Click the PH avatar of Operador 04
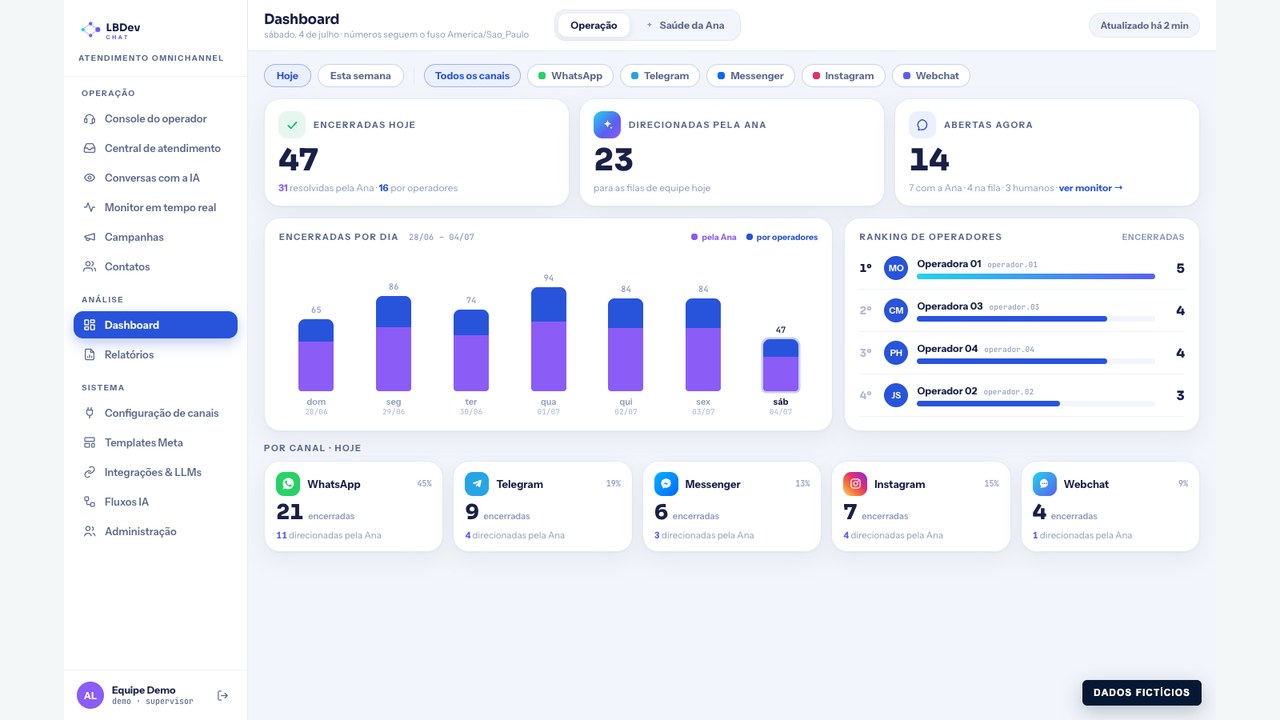The image size is (1280, 720). [x=896, y=353]
